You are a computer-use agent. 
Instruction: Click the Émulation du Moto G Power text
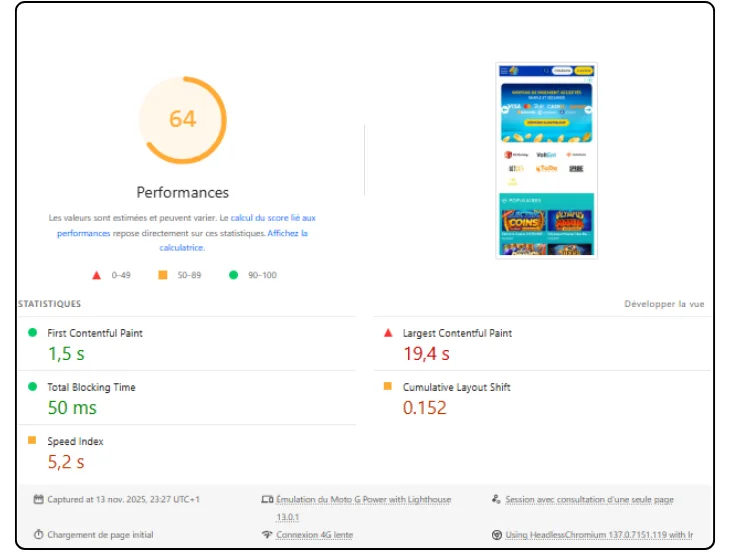pos(363,499)
